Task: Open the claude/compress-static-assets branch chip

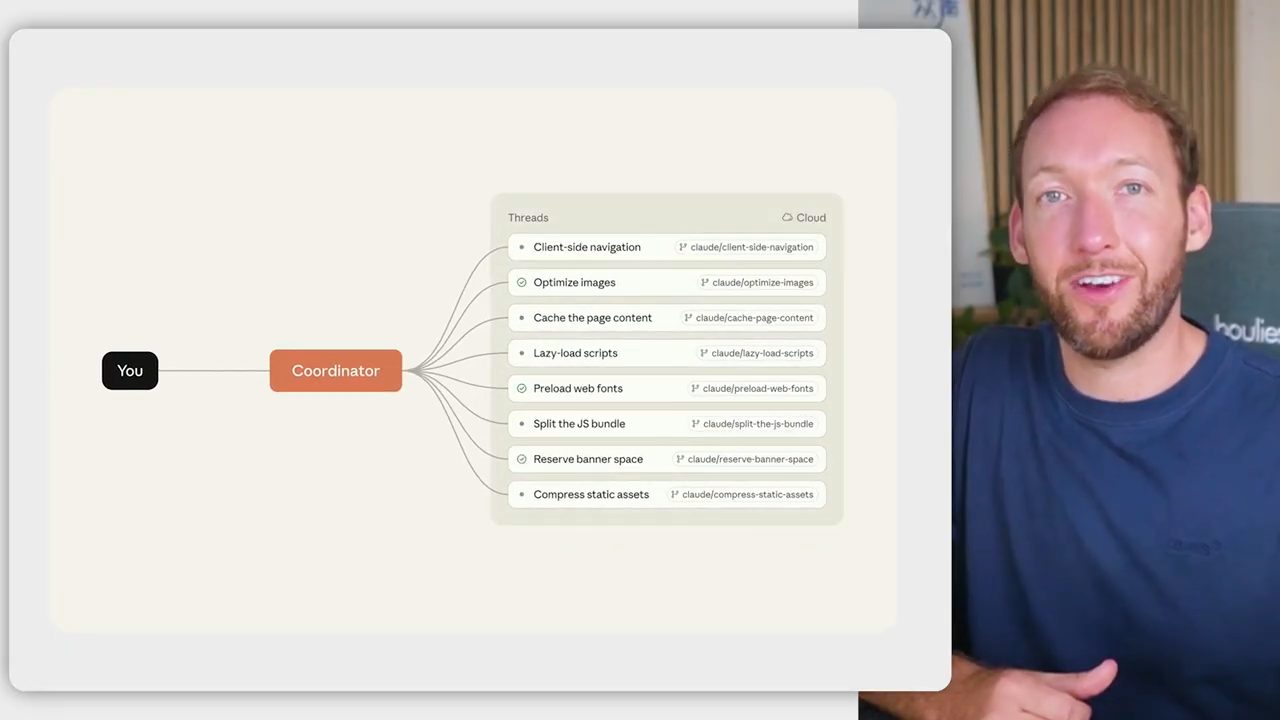Action: pos(742,494)
